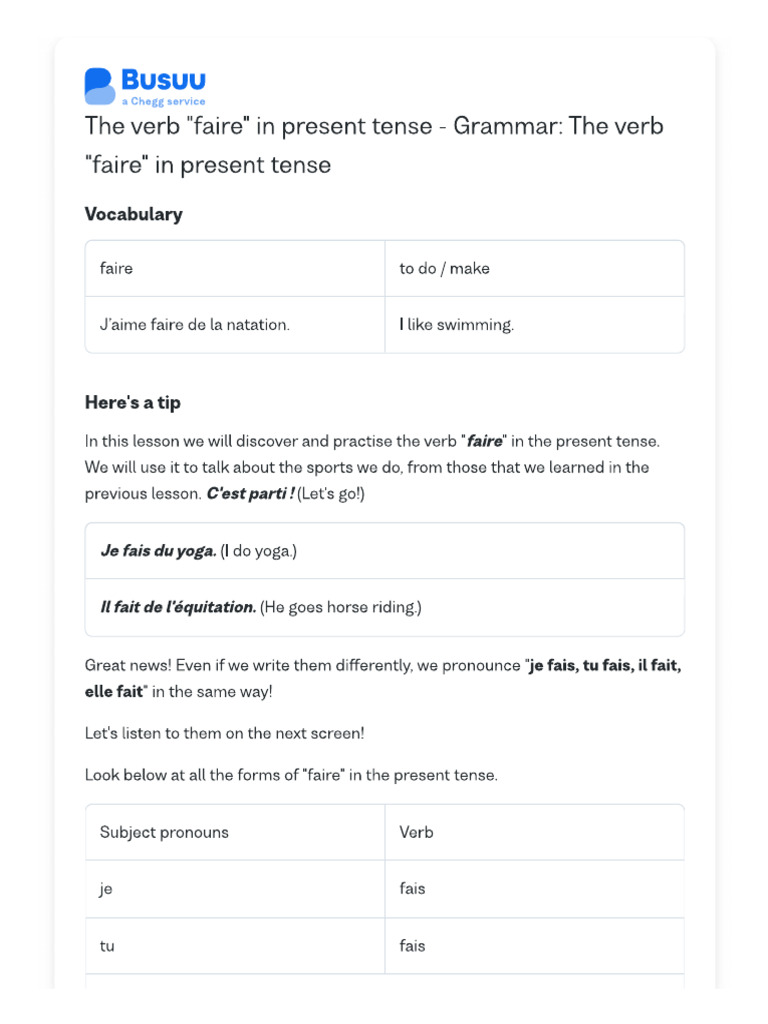768x1024 pixels.
Task: Select the "je" pronoun row cell
Action: [106, 889]
